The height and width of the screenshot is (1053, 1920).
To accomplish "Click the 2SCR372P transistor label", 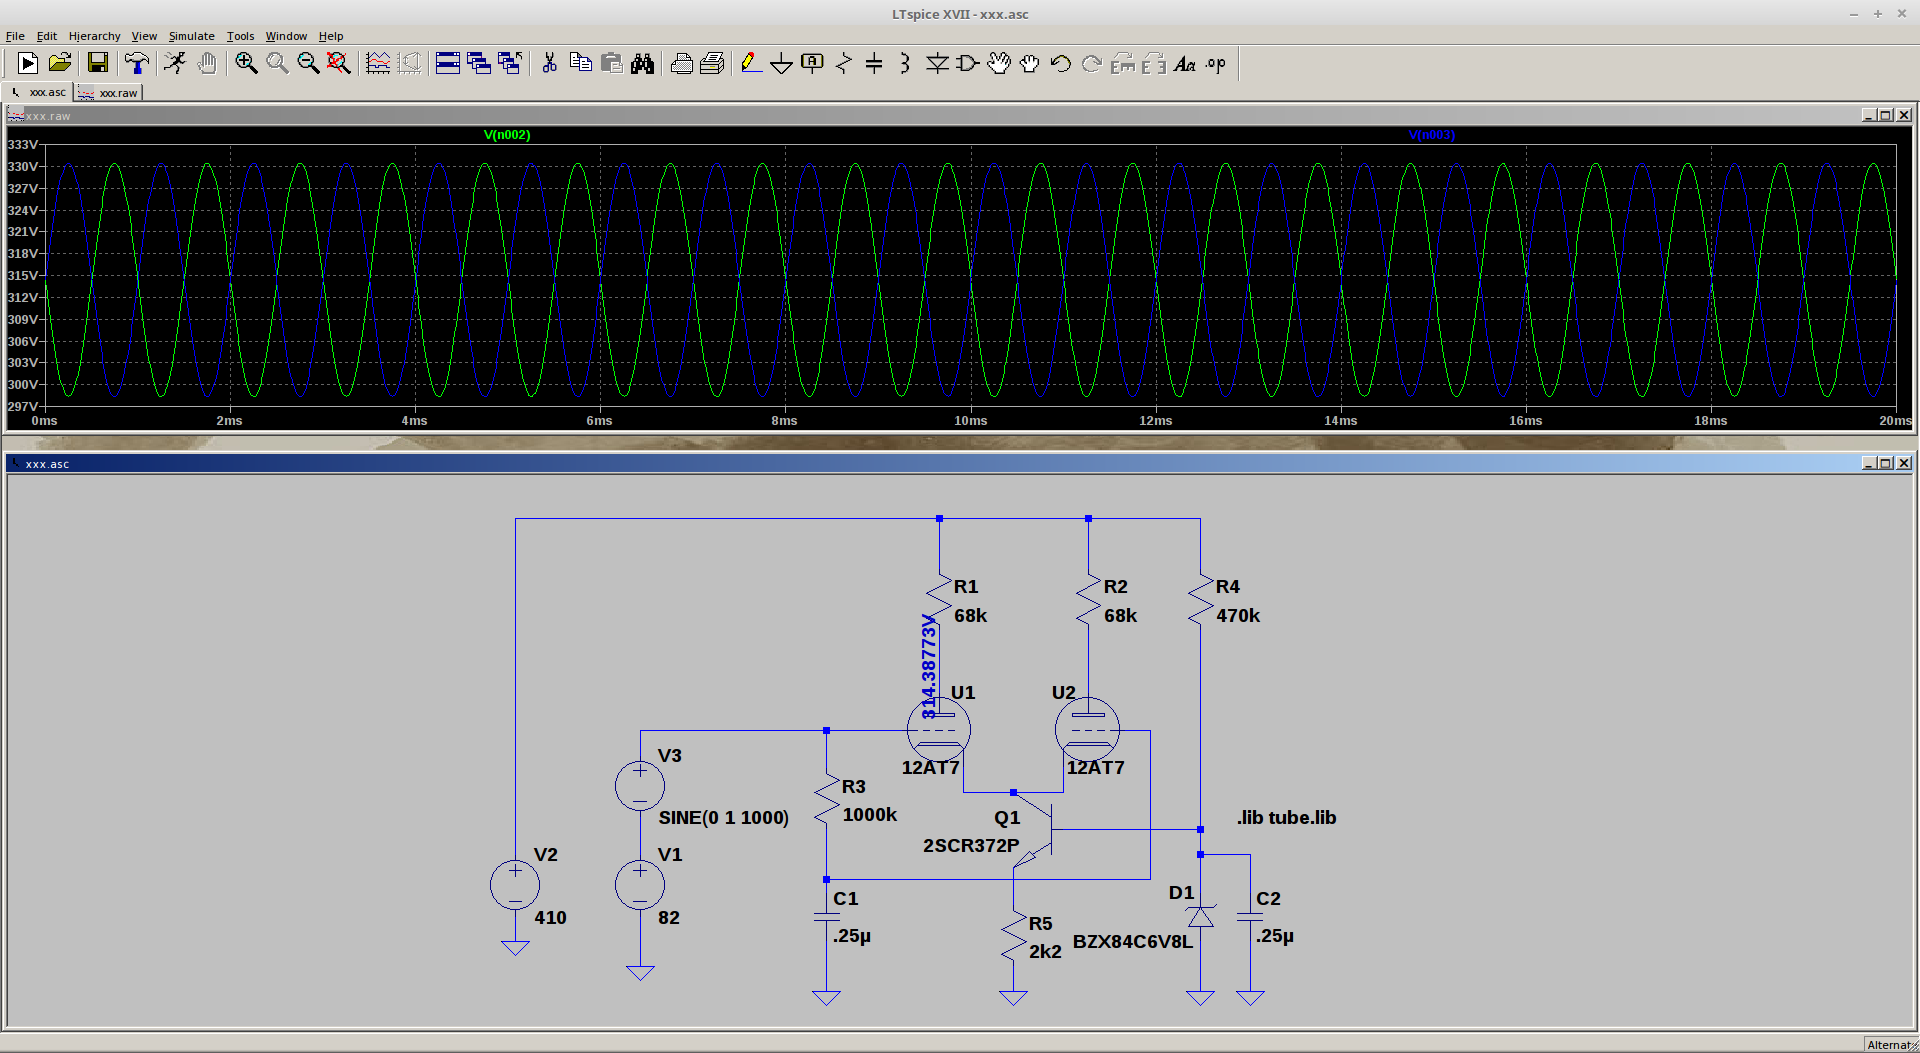I will pyautogui.click(x=971, y=846).
